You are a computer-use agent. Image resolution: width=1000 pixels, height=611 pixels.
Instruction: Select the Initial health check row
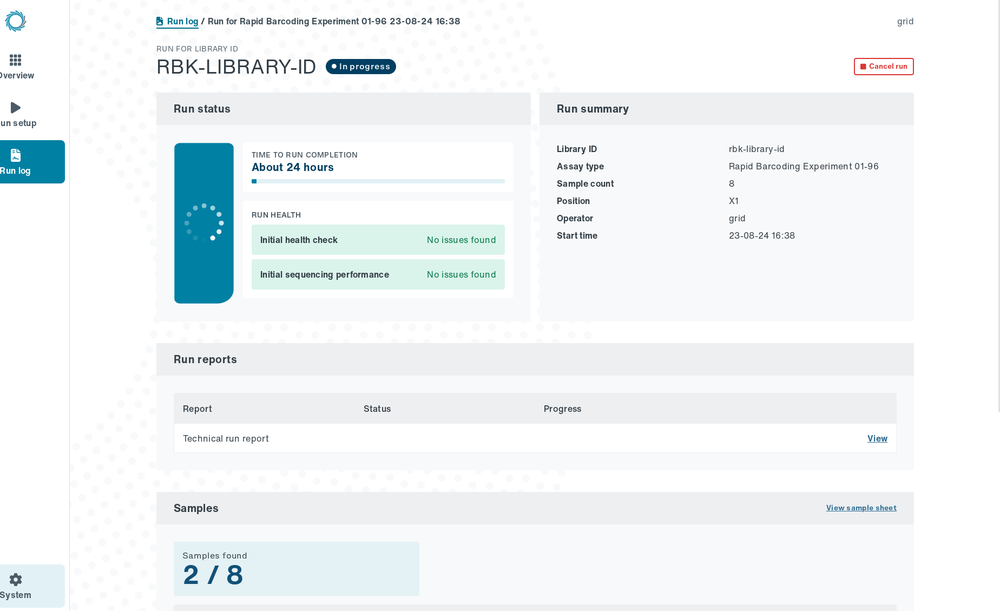(378, 240)
